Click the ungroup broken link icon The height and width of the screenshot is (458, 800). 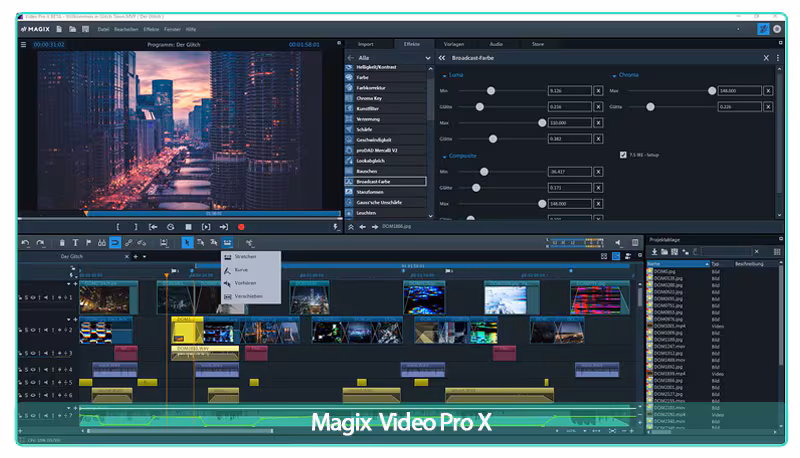pyautogui.click(x=142, y=243)
